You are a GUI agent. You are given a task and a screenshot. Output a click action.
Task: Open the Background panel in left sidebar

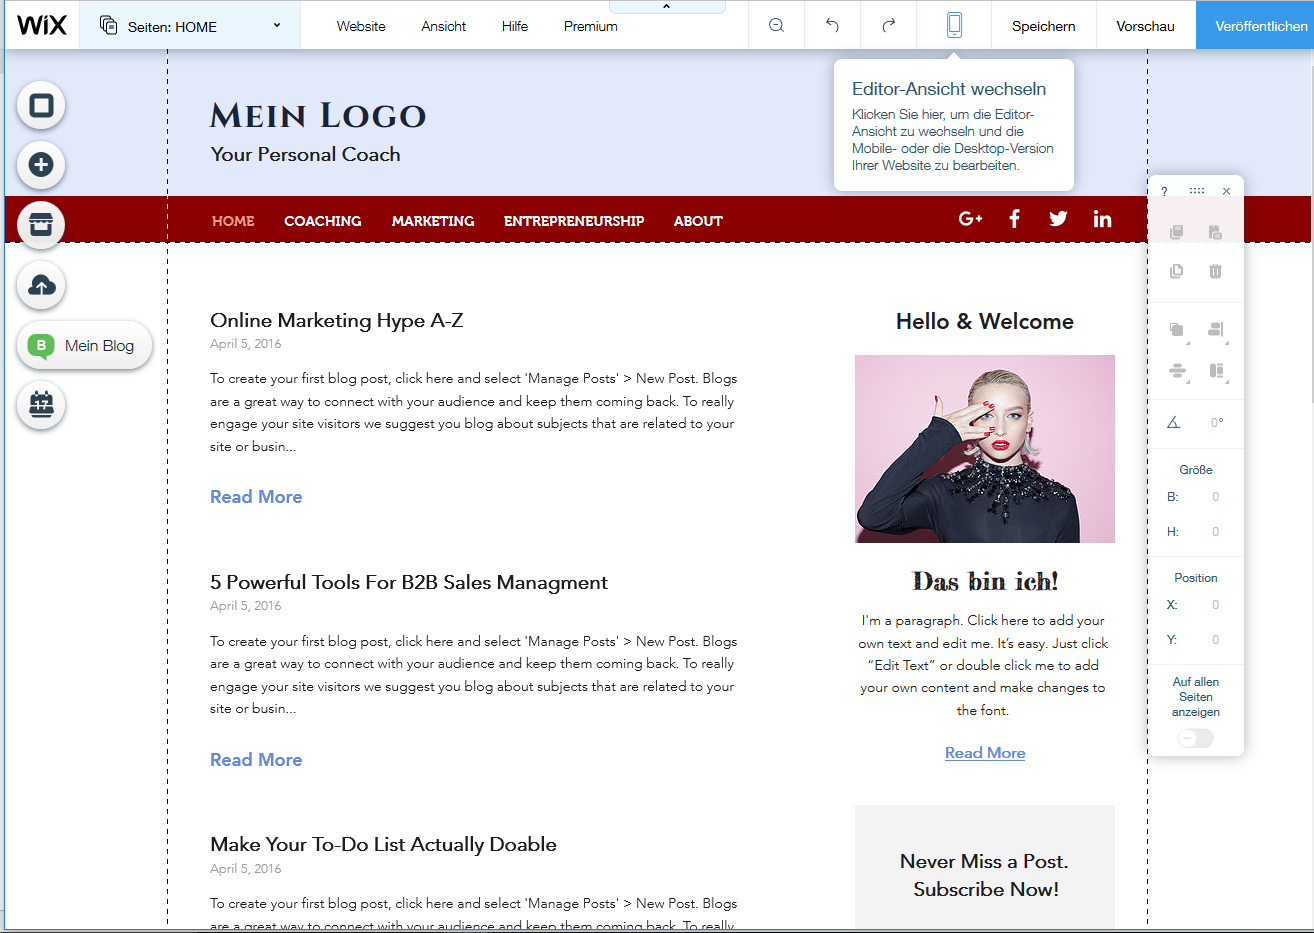click(41, 105)
